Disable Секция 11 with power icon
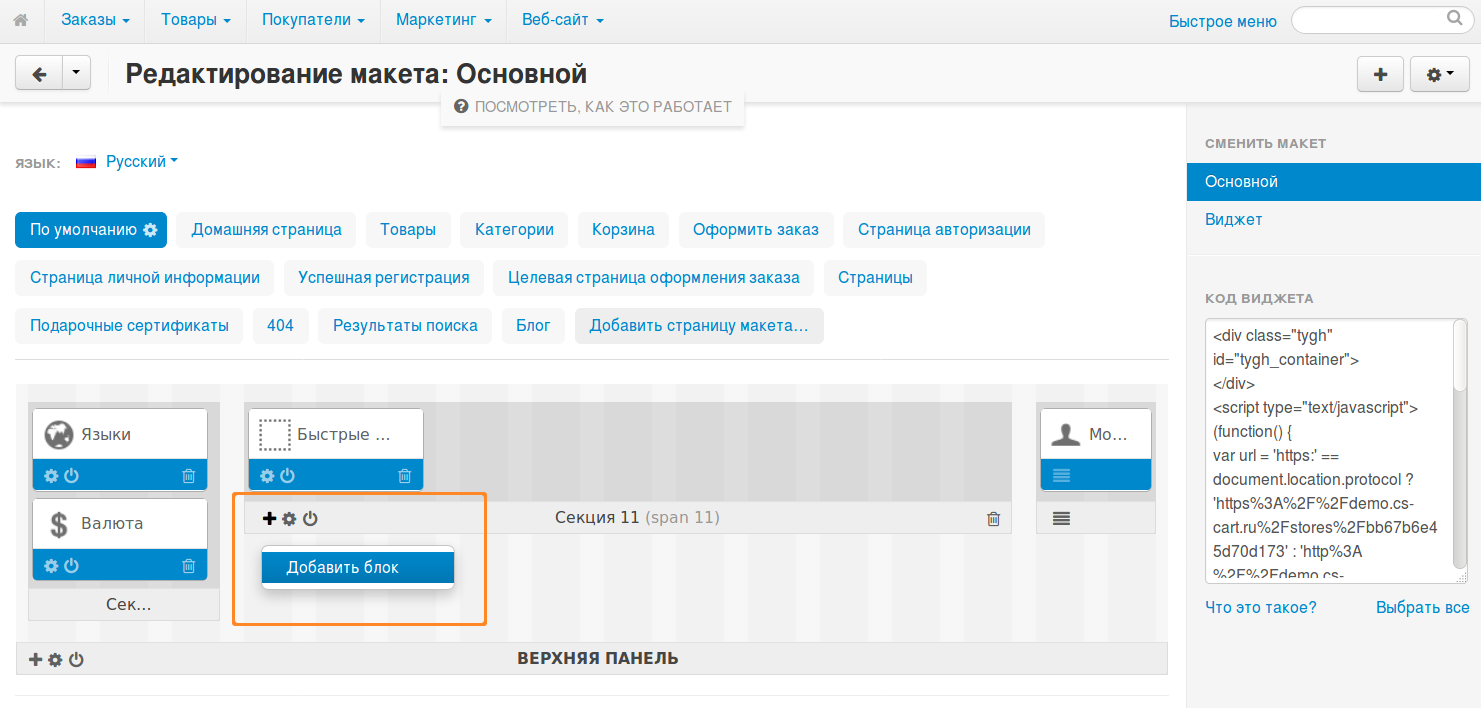This screenshot has width=1481, height=708. pyautogui.click(x=310, y=518)
